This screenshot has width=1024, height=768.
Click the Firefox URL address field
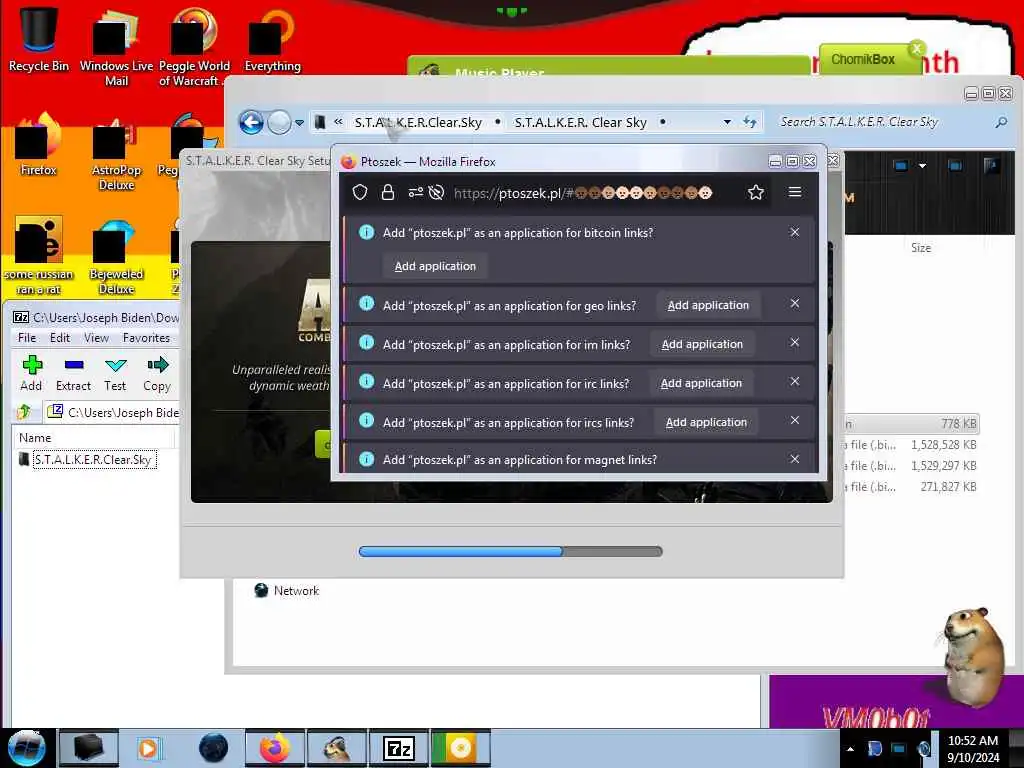(582, 193)
